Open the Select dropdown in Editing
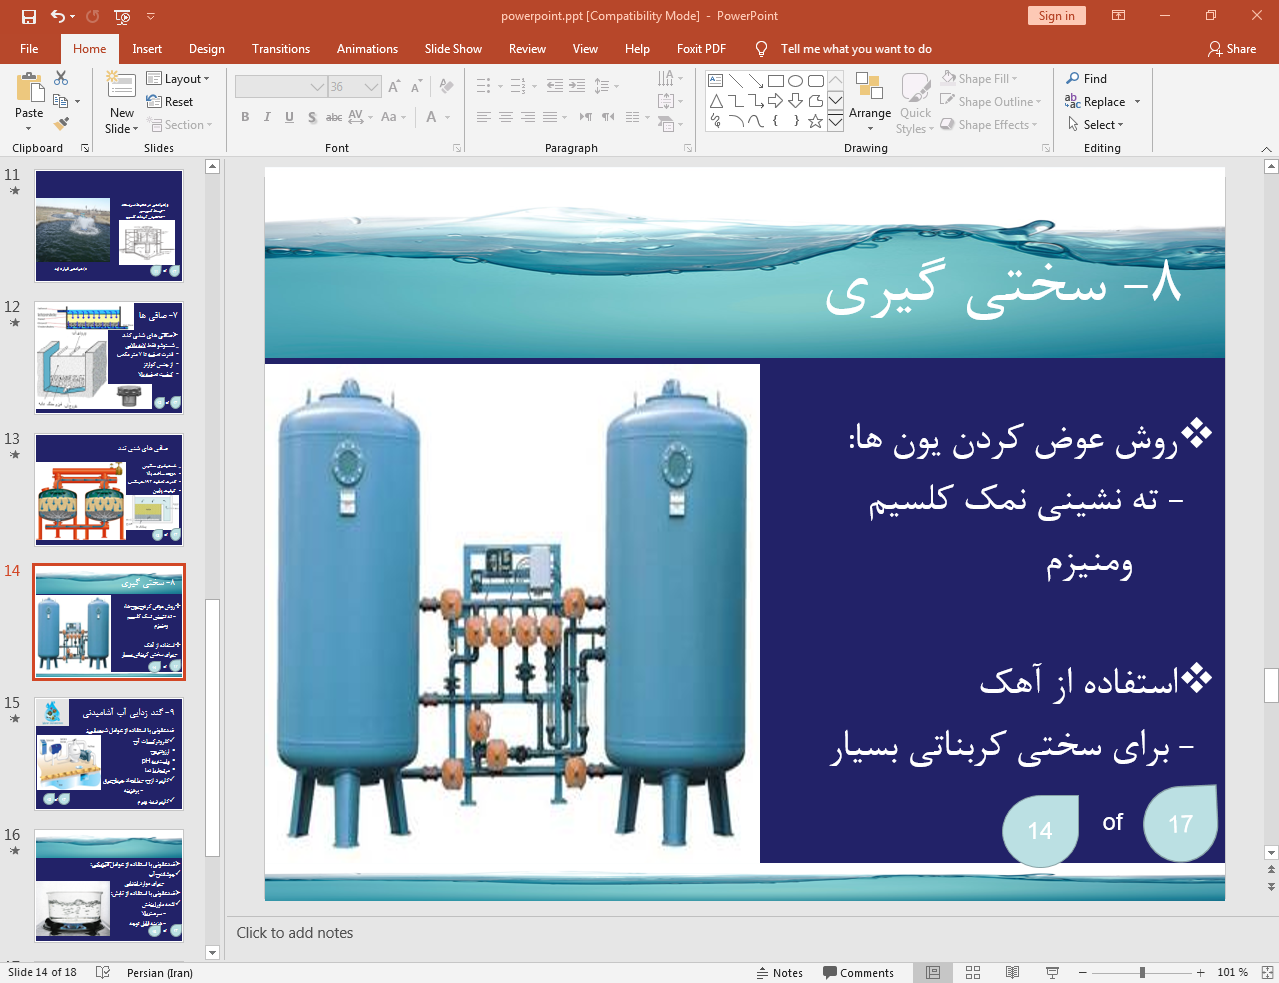 coord(1096,124)
